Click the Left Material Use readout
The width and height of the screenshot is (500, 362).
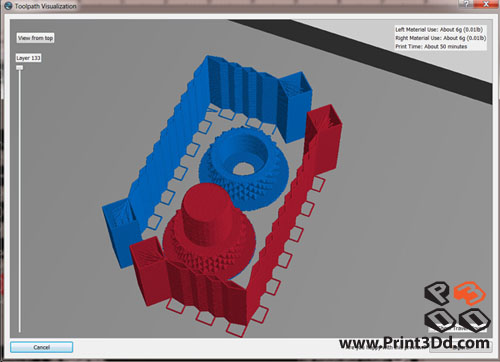pyautogui.click(x=439, y=29)
